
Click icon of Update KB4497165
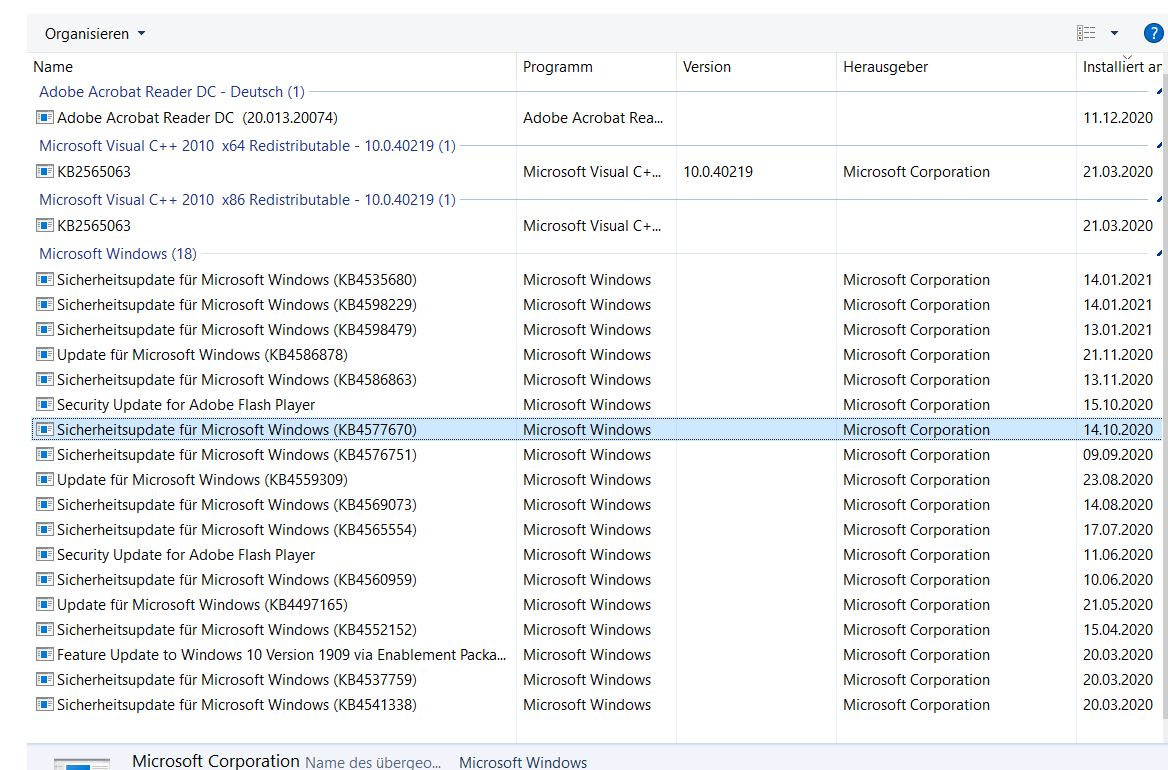click(45, 605)
